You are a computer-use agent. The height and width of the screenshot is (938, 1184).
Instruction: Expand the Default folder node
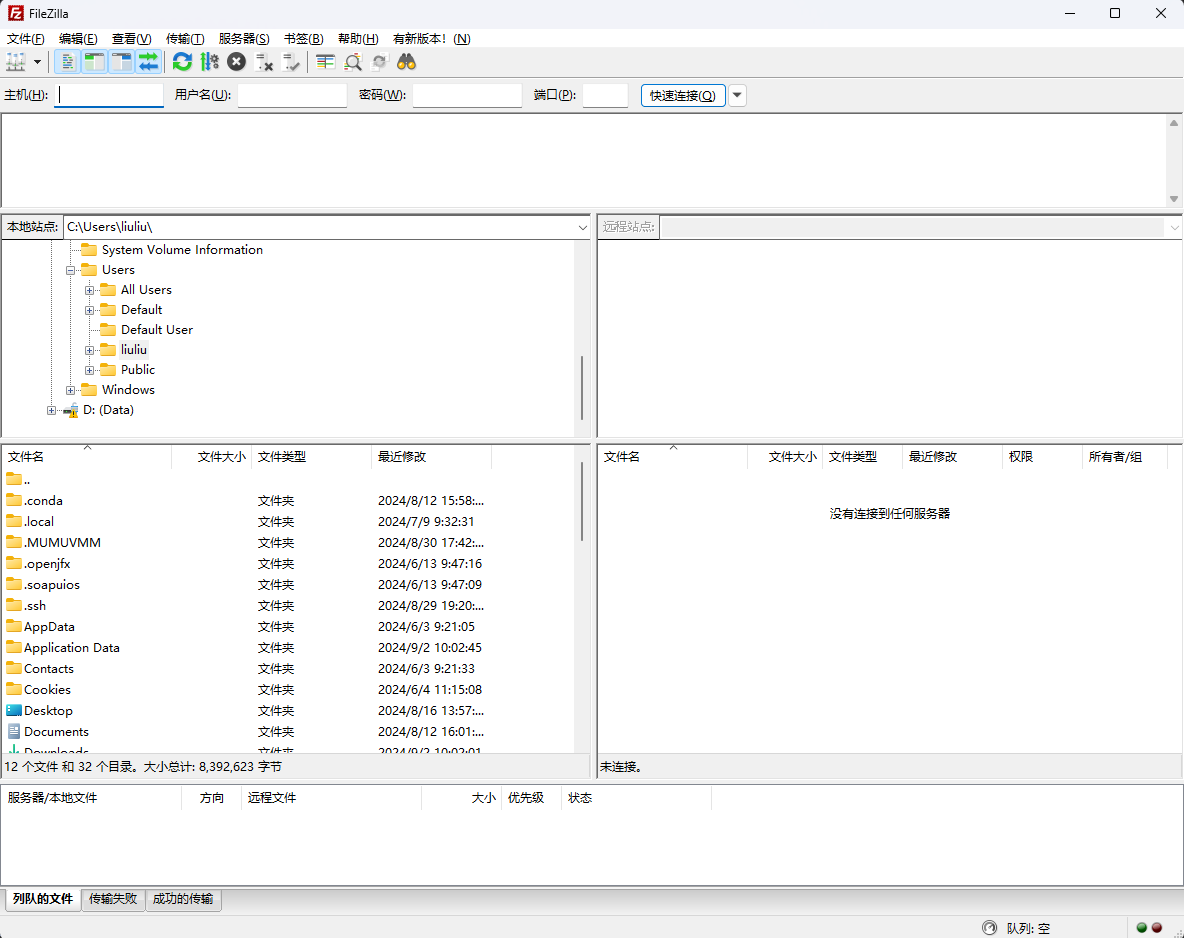click(x=89, y=310)
